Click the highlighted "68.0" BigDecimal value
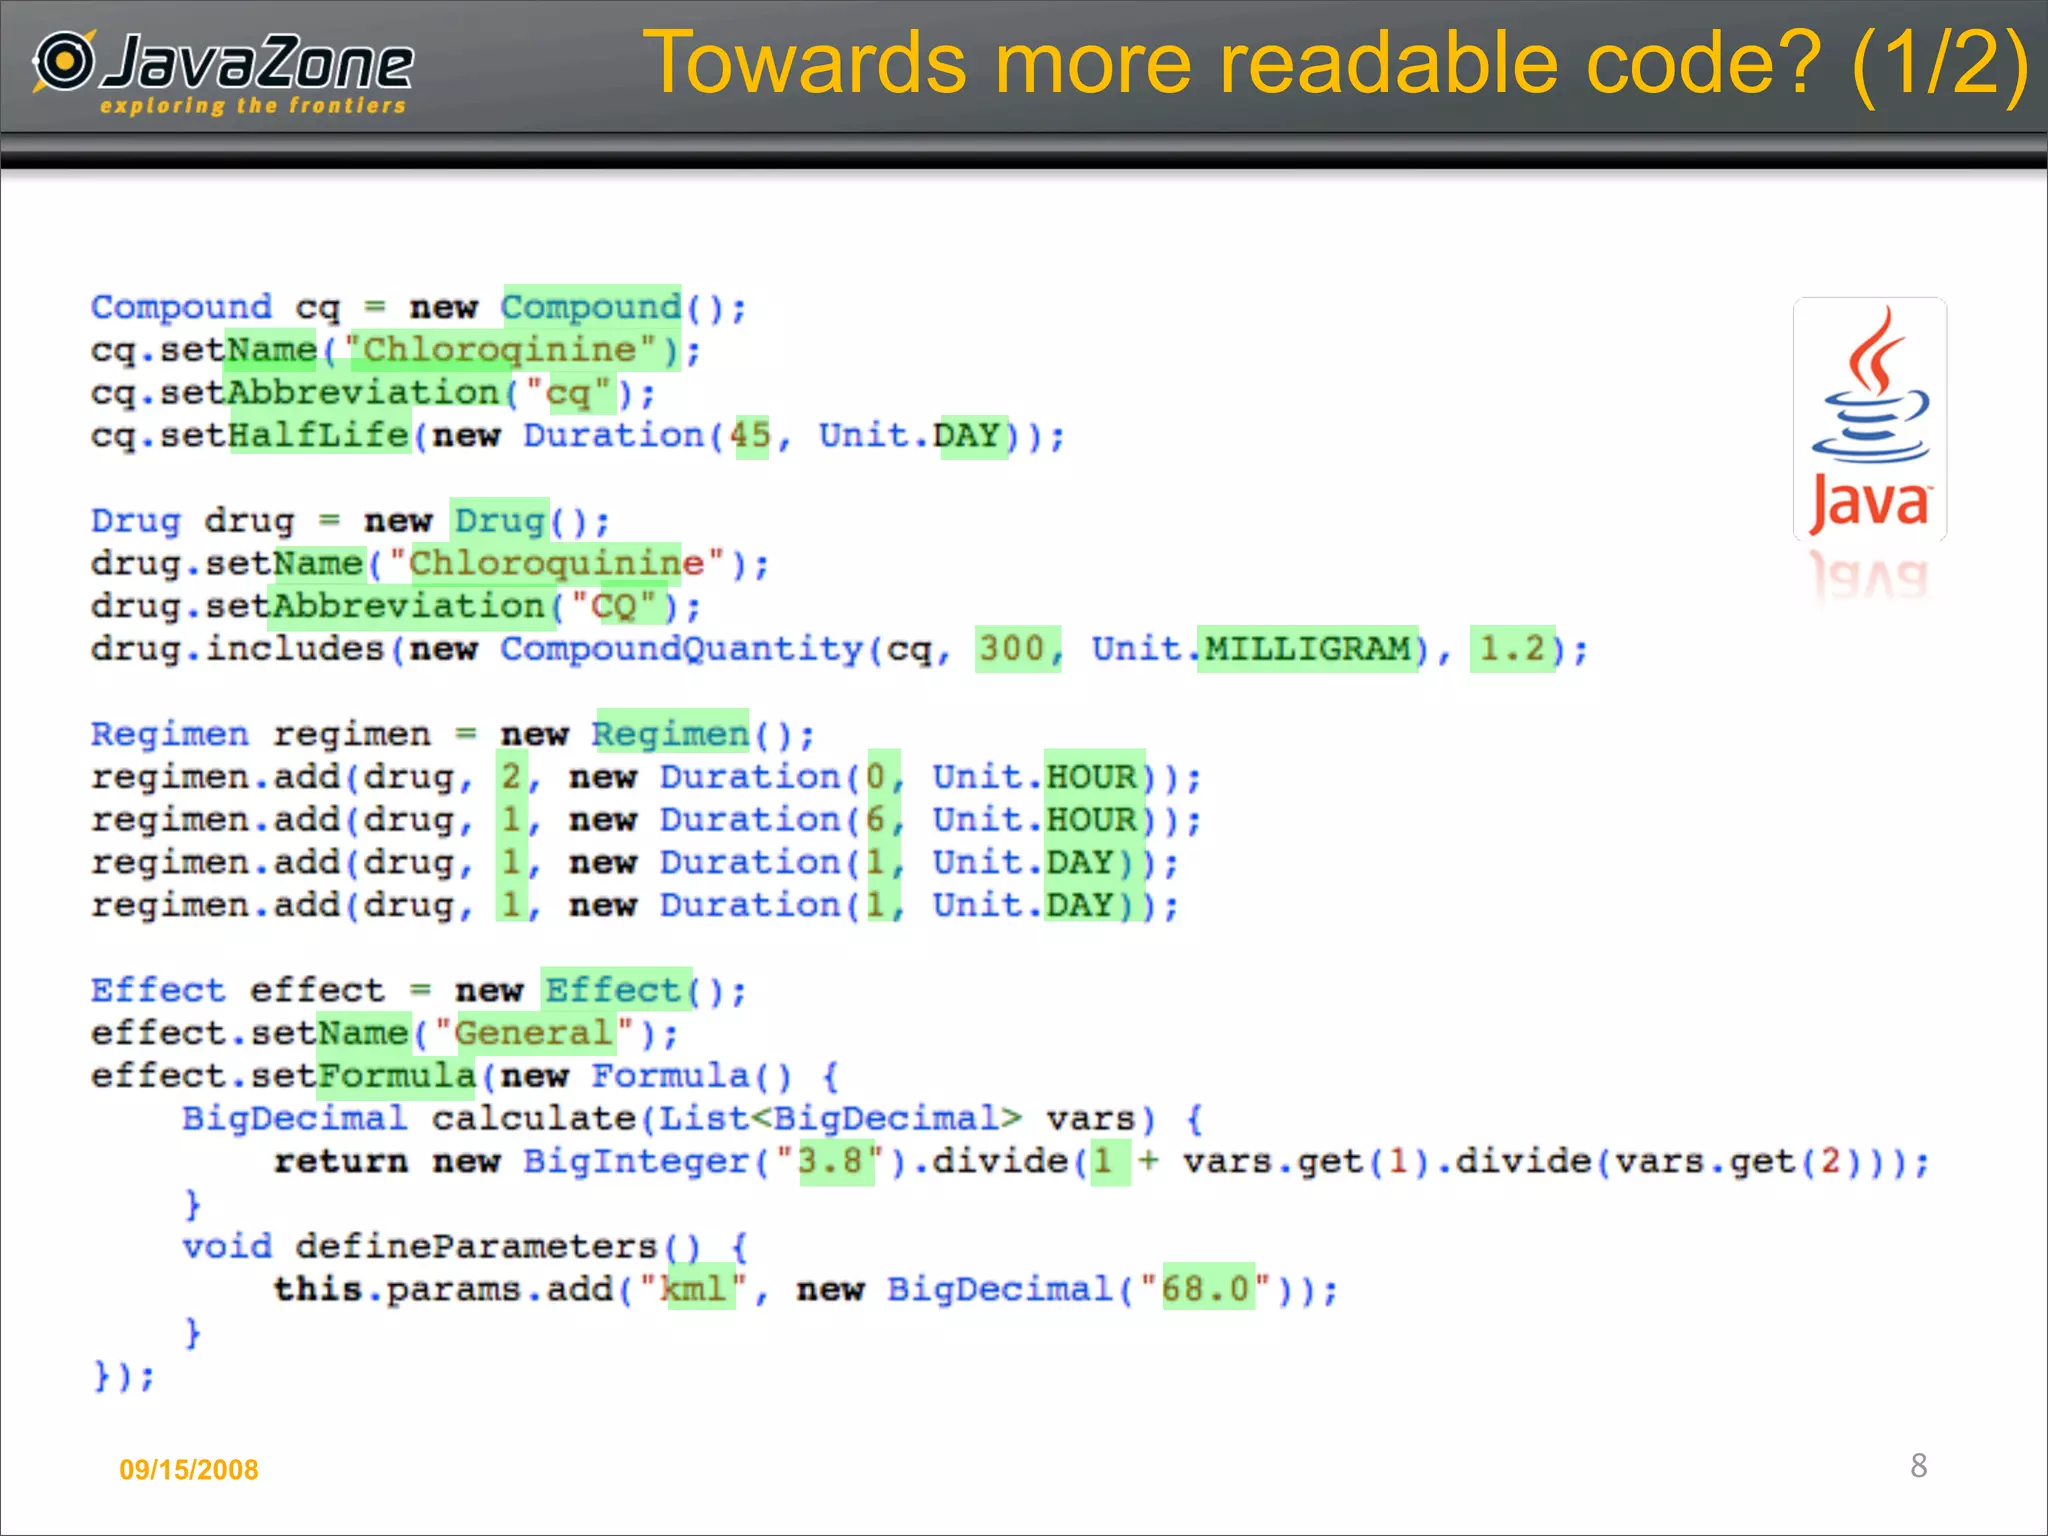The image size is (2048, 1536). (1207, 1289)
